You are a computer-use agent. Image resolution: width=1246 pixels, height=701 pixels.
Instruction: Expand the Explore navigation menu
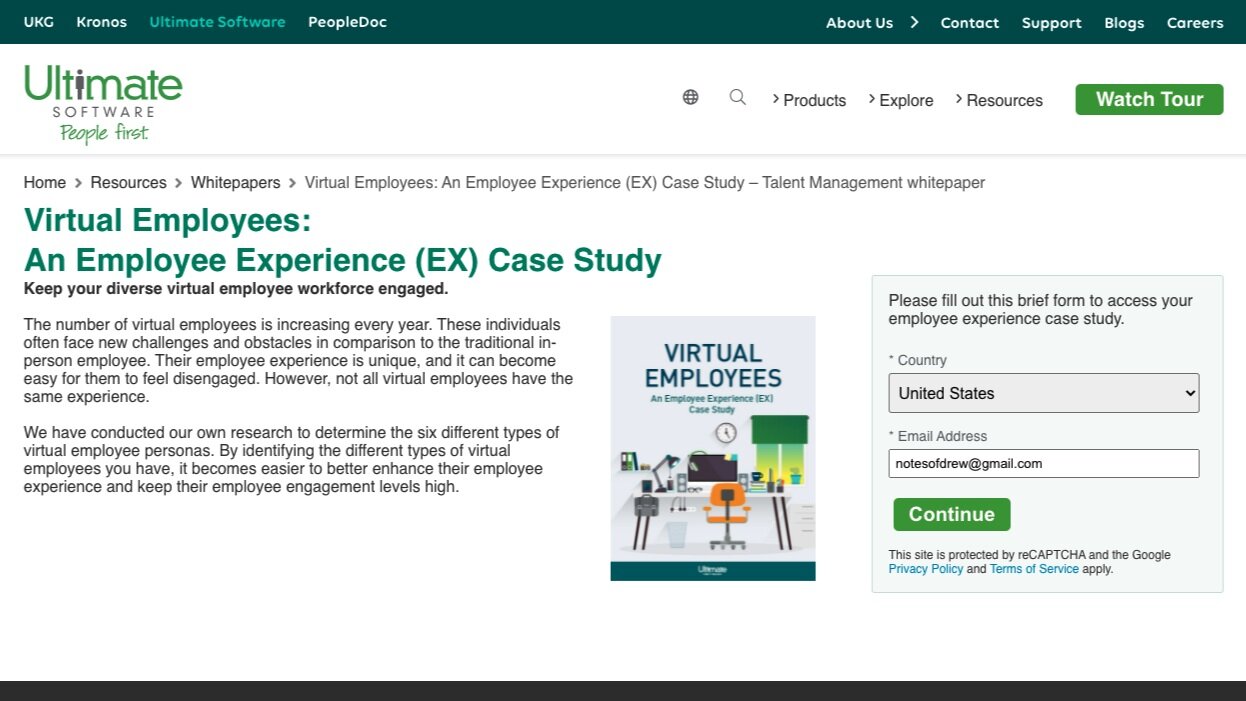pos(906,100)
